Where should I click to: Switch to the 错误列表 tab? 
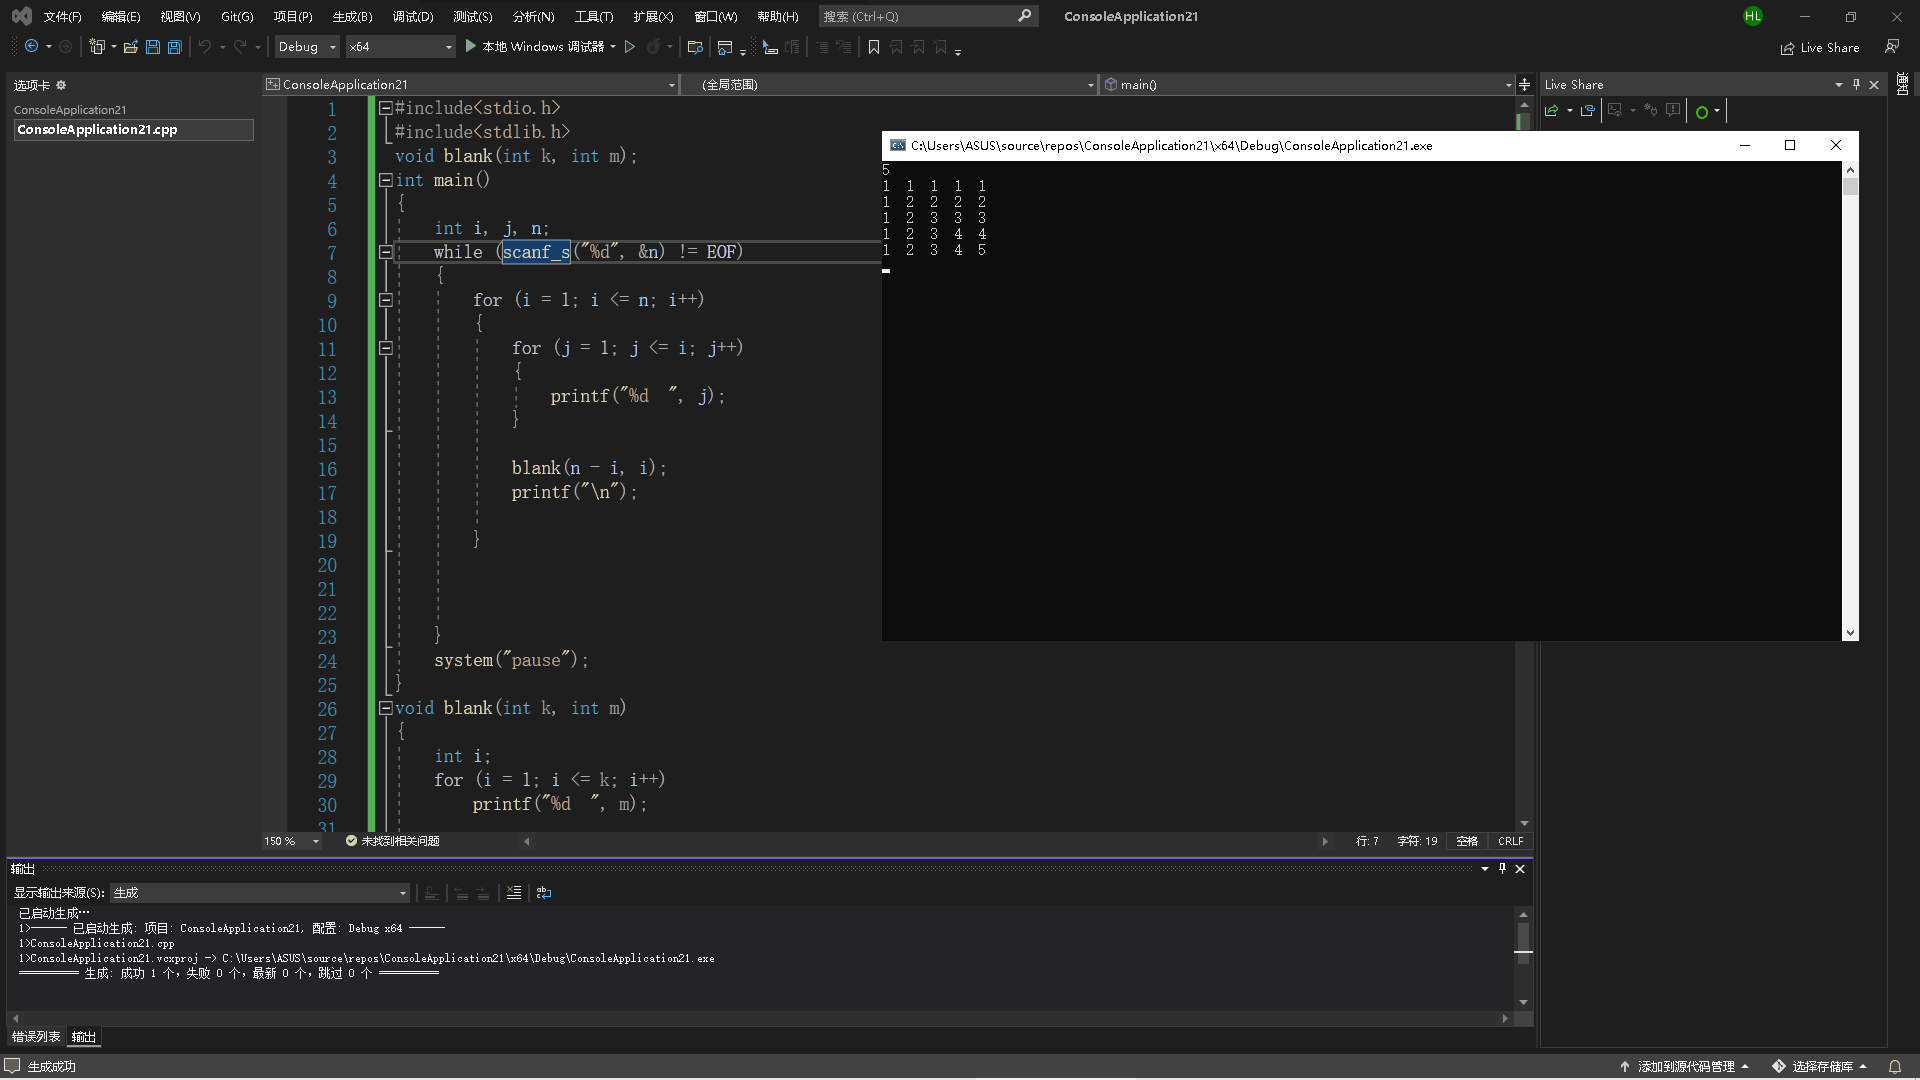click(x=36, y=1037)
